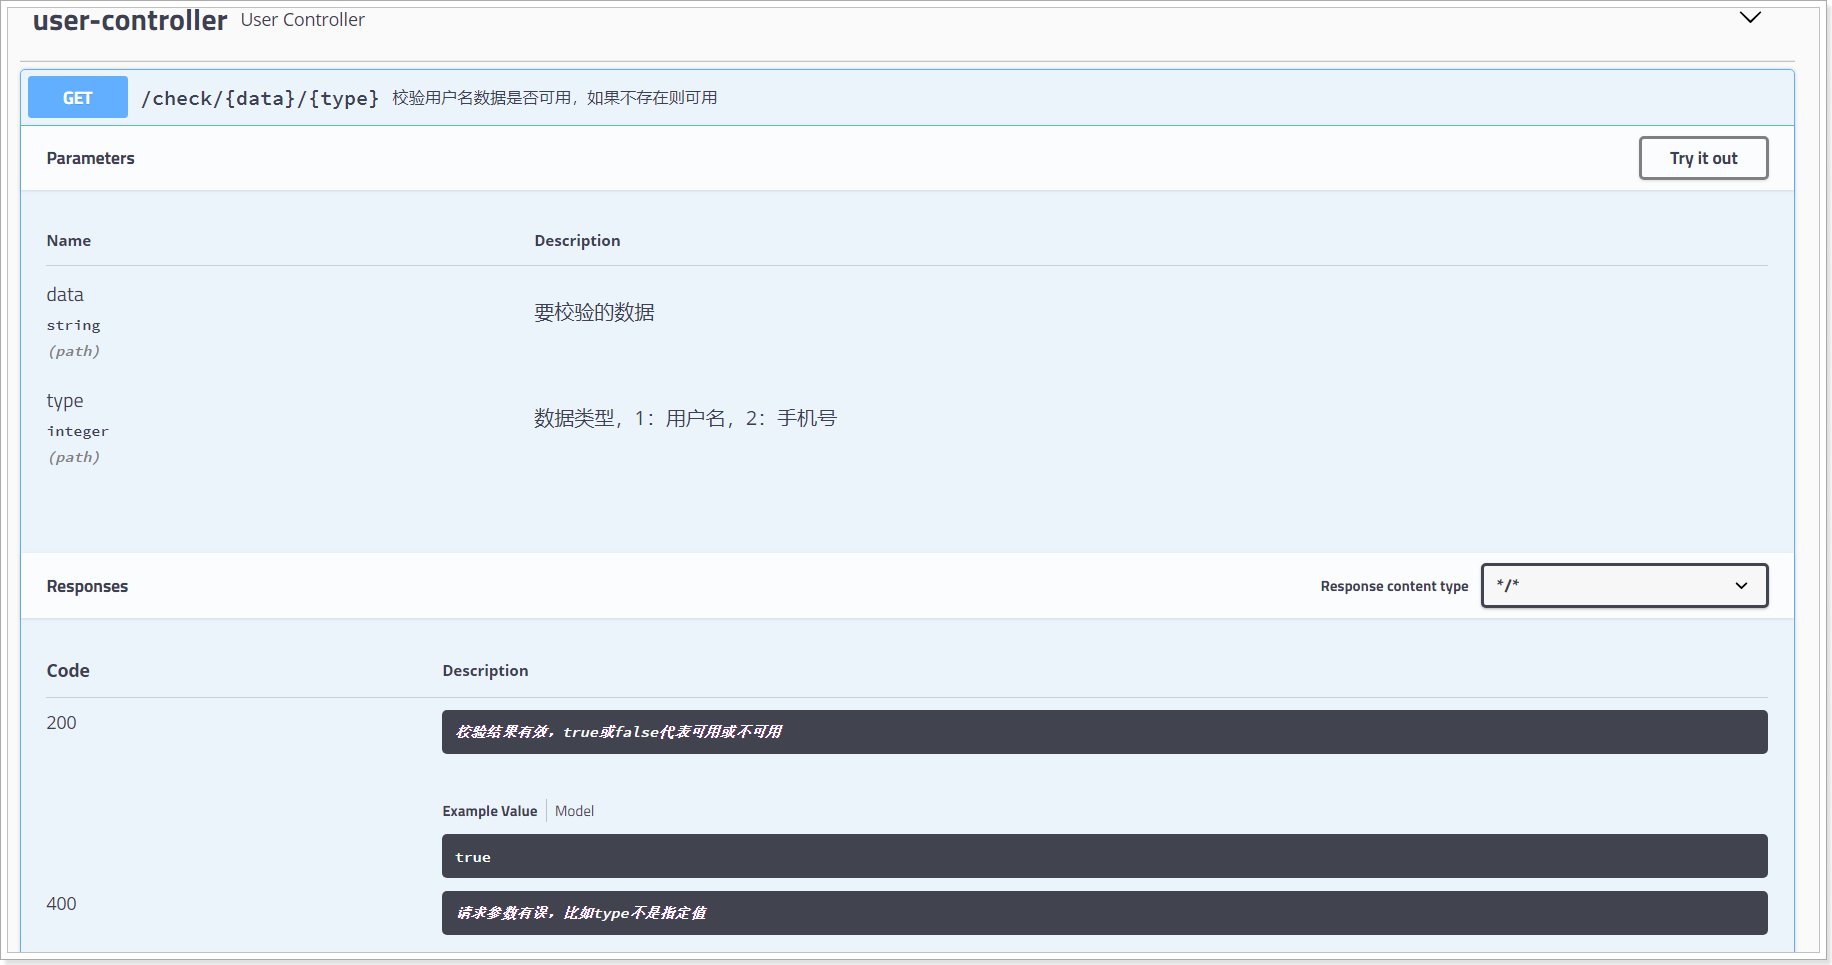The height and width of the screenshot is (965, 1832).
Task: Click the expand arrow for user-controller section
Action: click(x=1749, y=17)
